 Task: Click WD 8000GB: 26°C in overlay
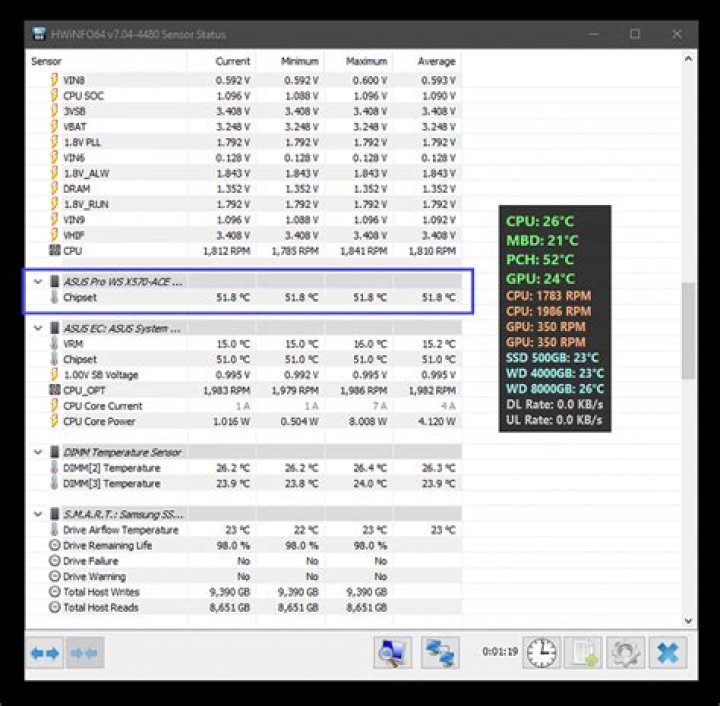(x=555, y=389)
